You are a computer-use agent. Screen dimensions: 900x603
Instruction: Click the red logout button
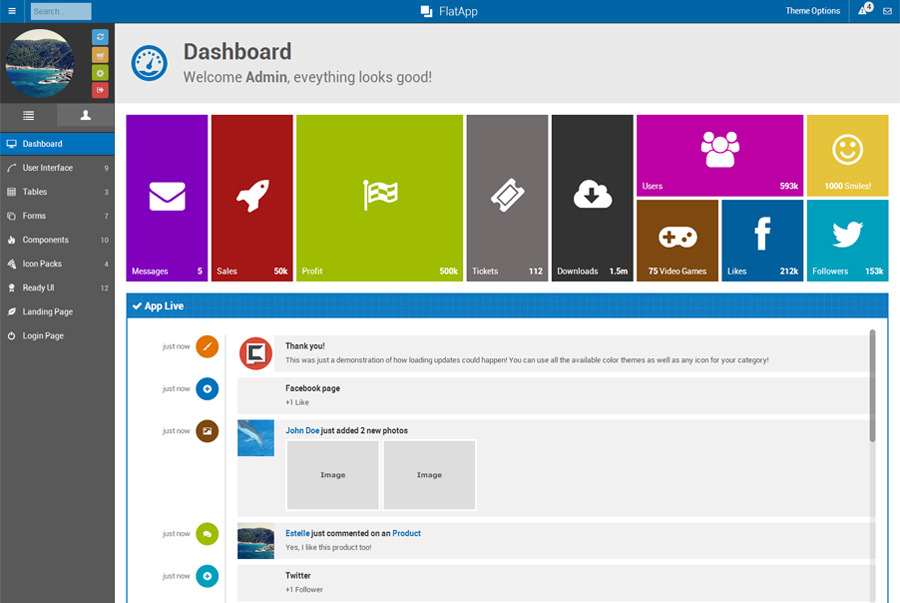tap(100, 90)
